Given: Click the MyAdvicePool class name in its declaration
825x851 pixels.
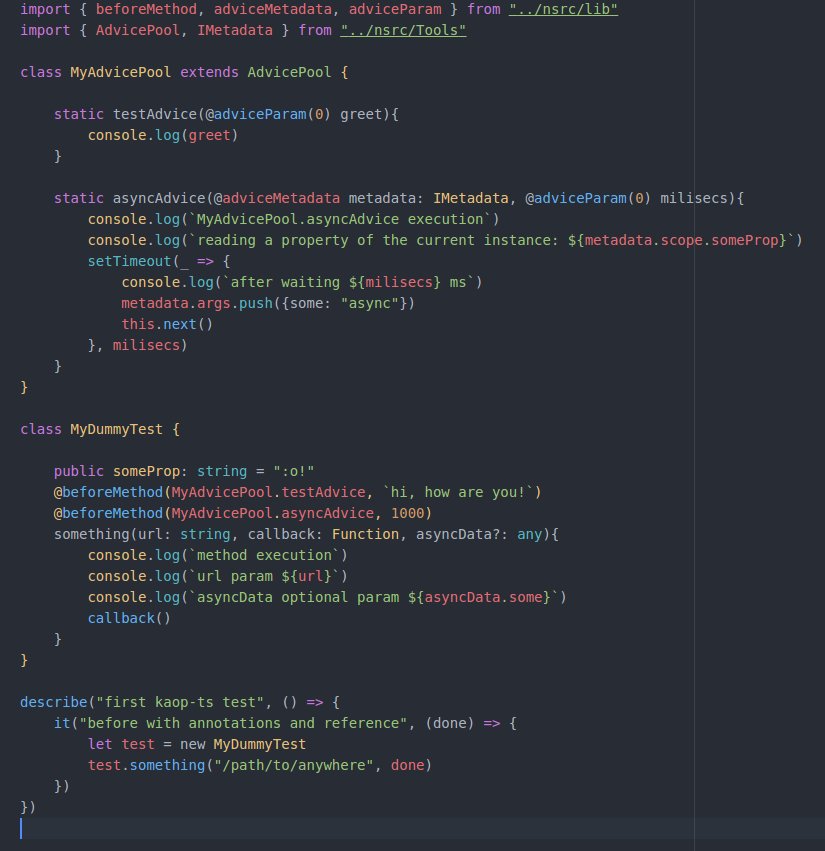Looking at the screenshot, I should pos(120,72).
